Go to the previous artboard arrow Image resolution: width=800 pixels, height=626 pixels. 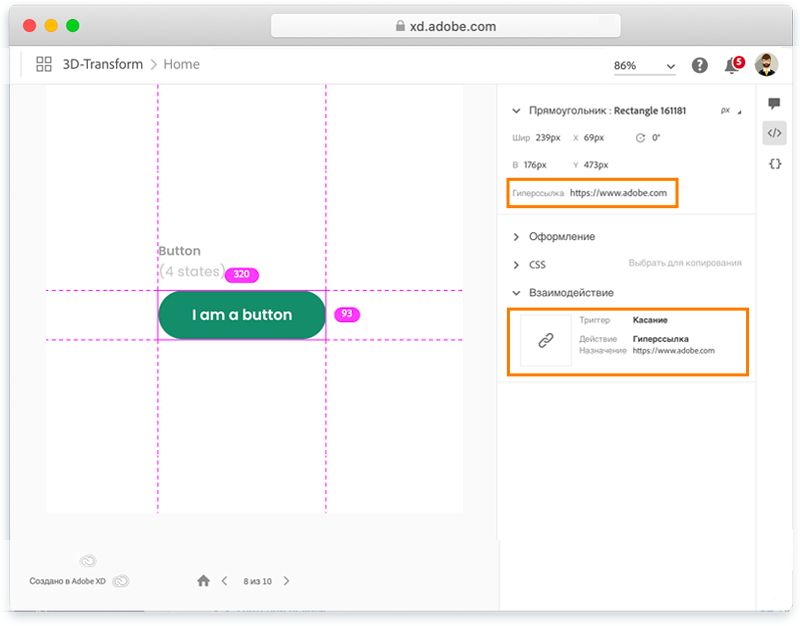[224, 580]
